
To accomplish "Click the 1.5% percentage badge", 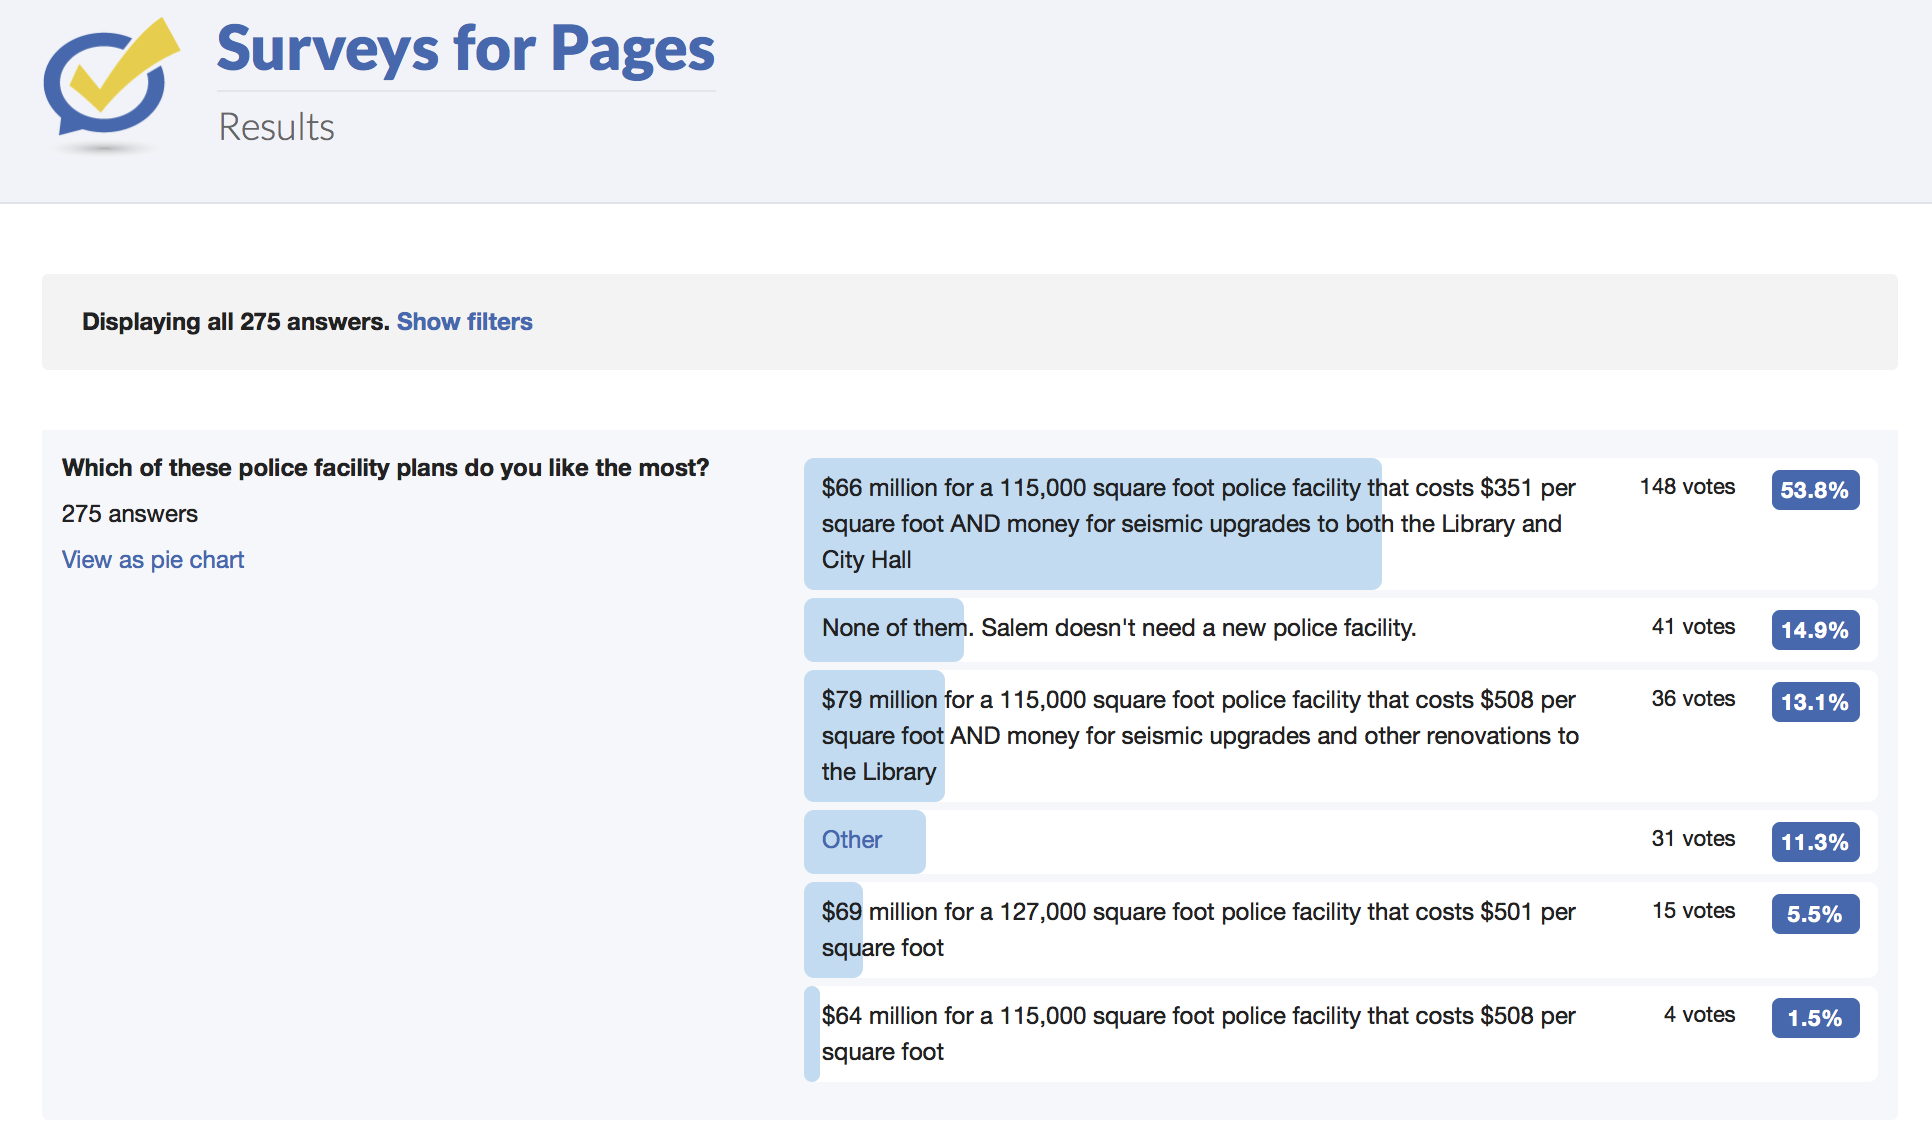I will tap(1814, 1018).
